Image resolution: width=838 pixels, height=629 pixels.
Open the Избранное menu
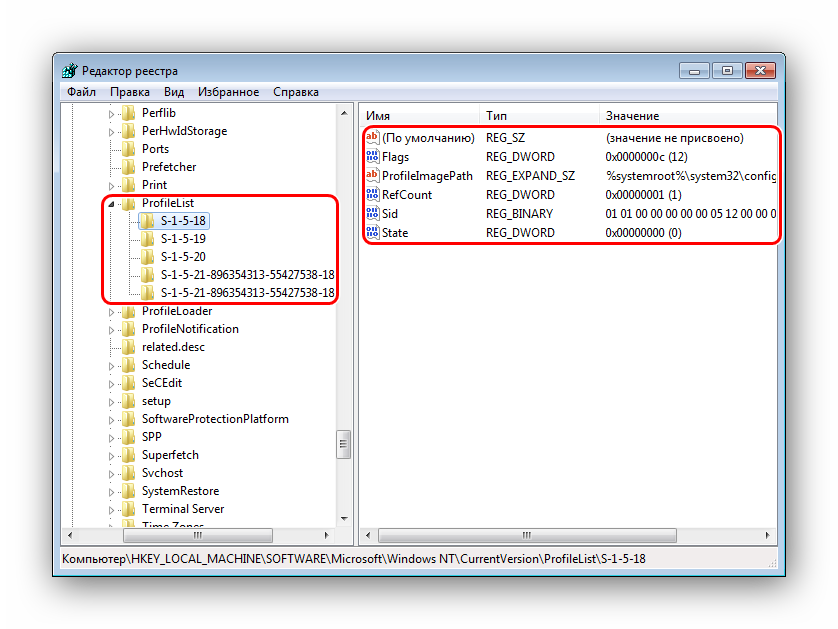click(x=228, y=92)
